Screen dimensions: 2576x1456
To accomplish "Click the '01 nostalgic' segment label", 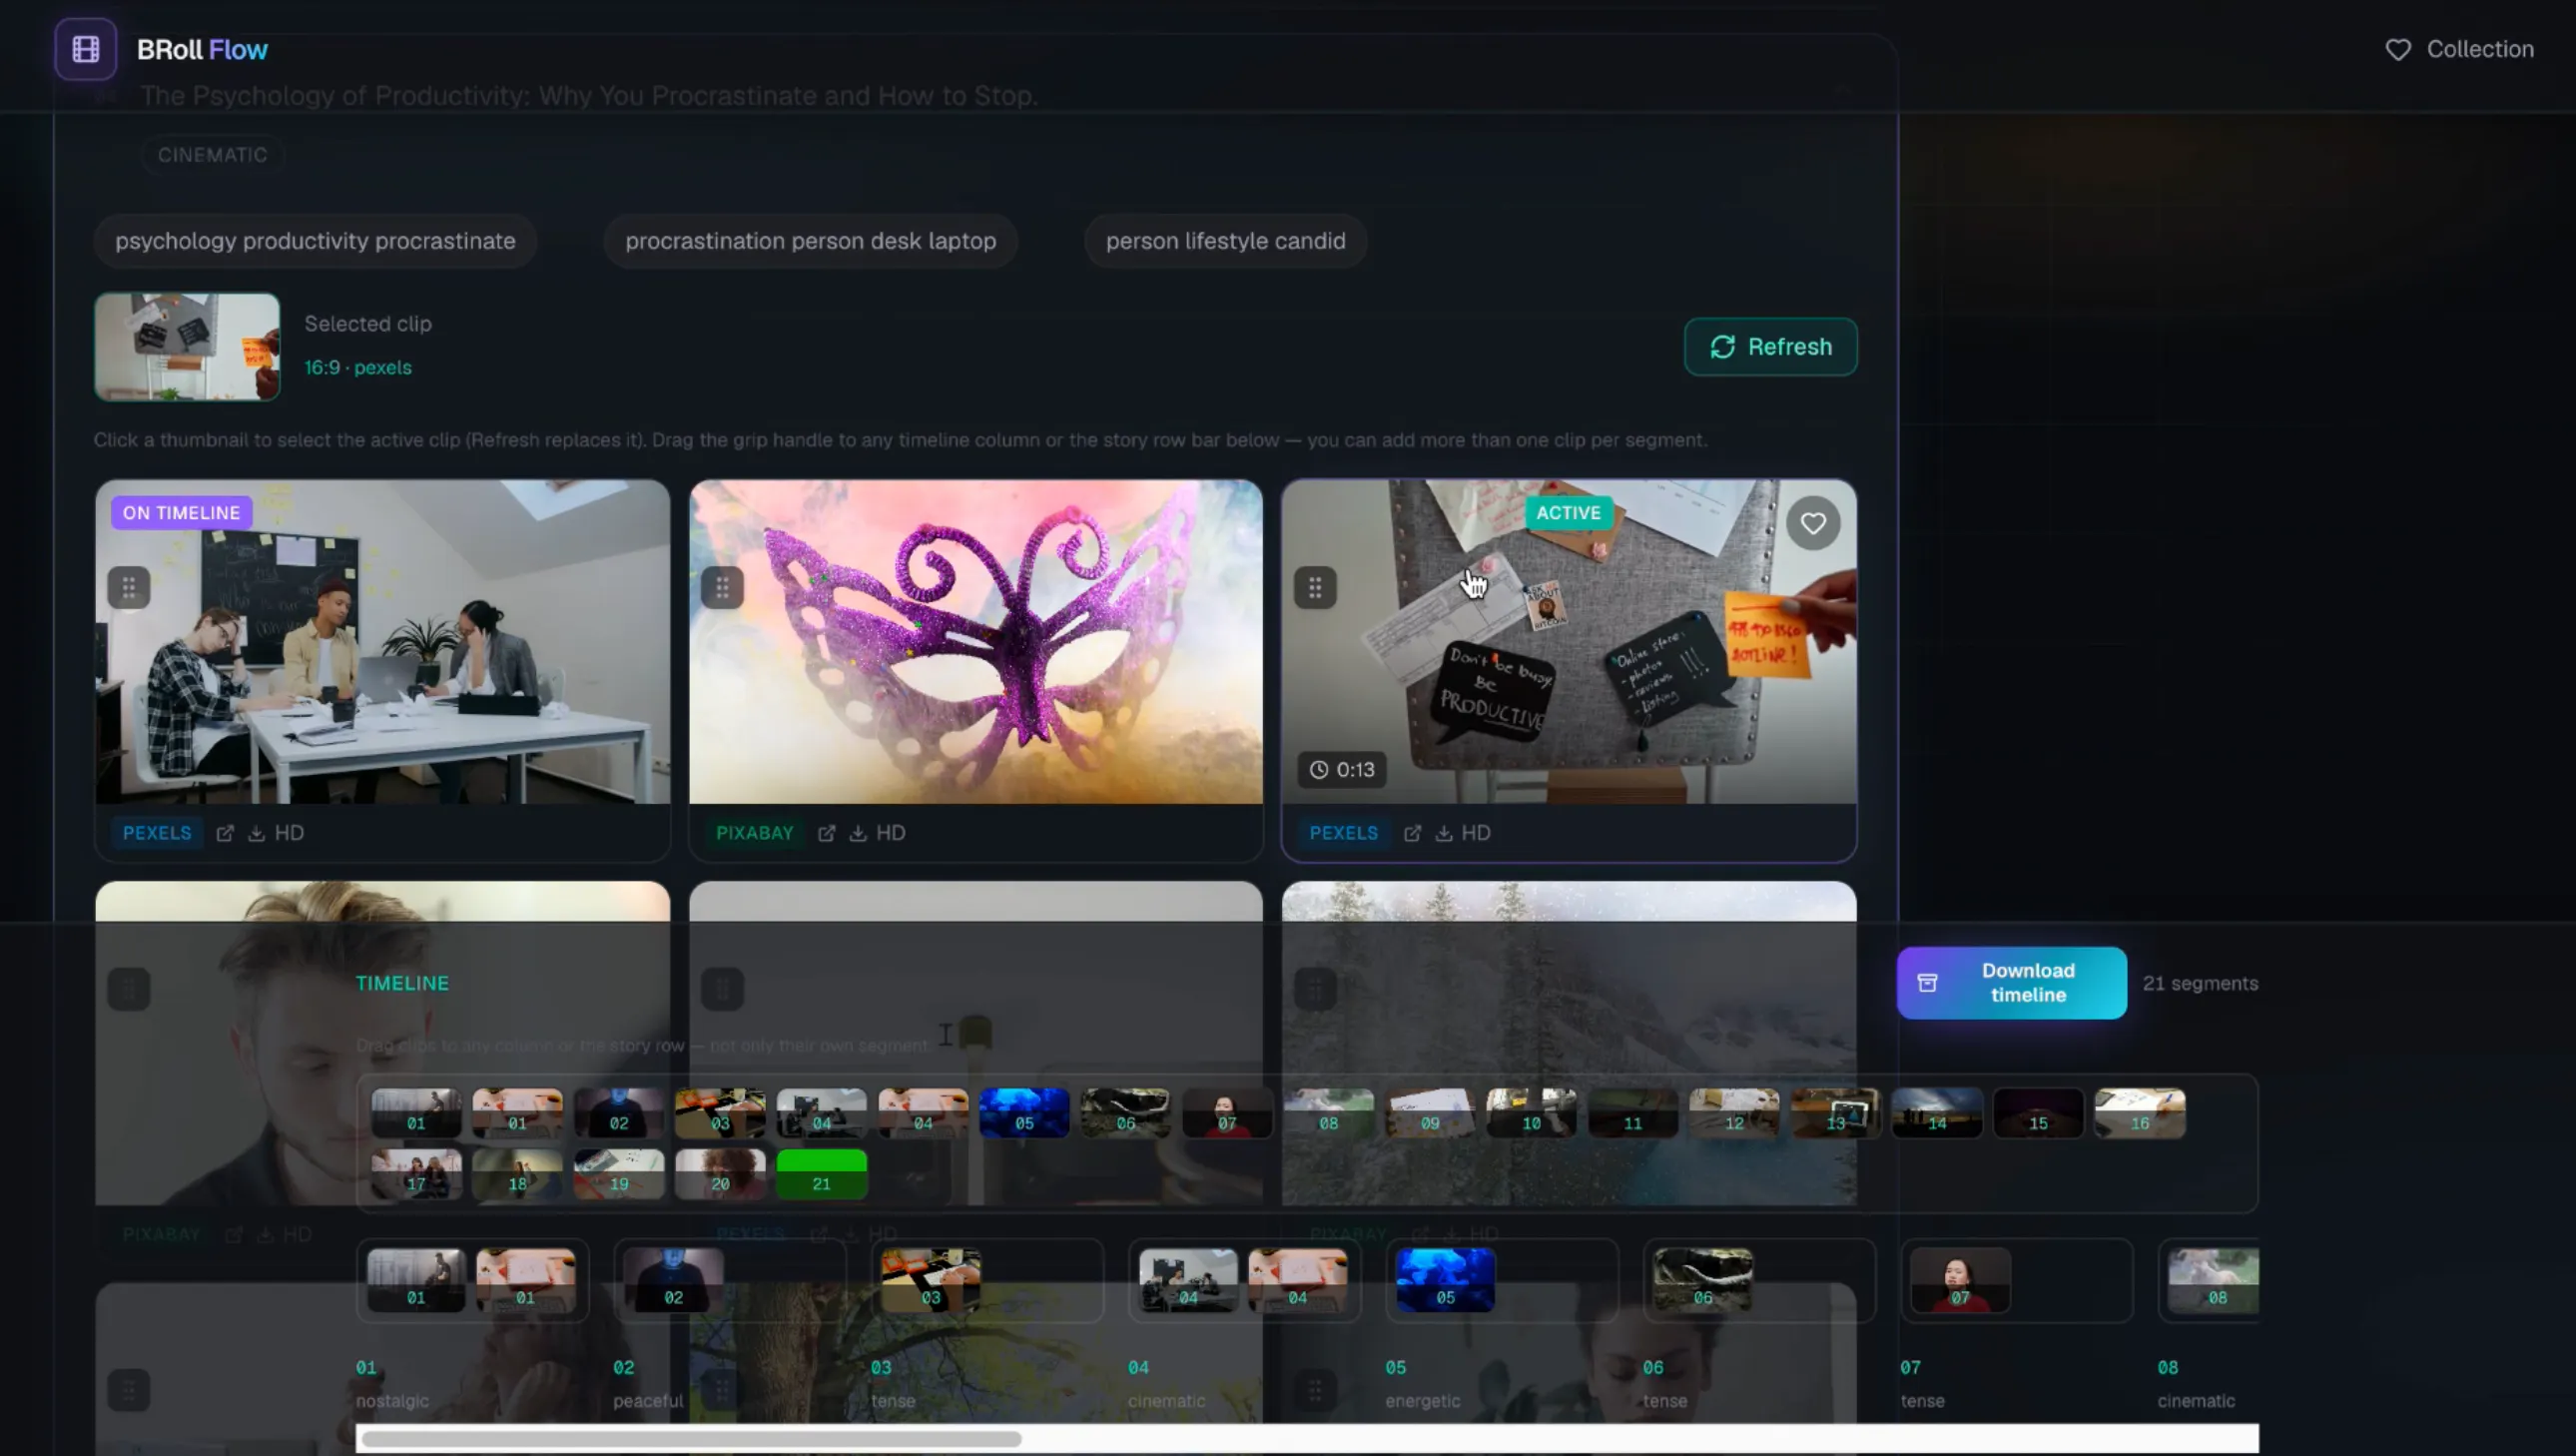I will [x=392, y=1384].
